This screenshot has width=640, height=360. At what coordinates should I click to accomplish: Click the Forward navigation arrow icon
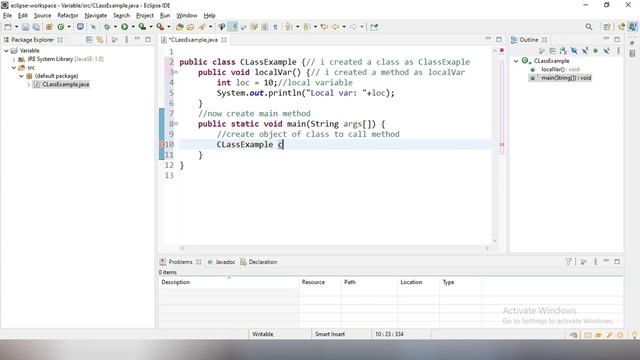pos(353,27)
